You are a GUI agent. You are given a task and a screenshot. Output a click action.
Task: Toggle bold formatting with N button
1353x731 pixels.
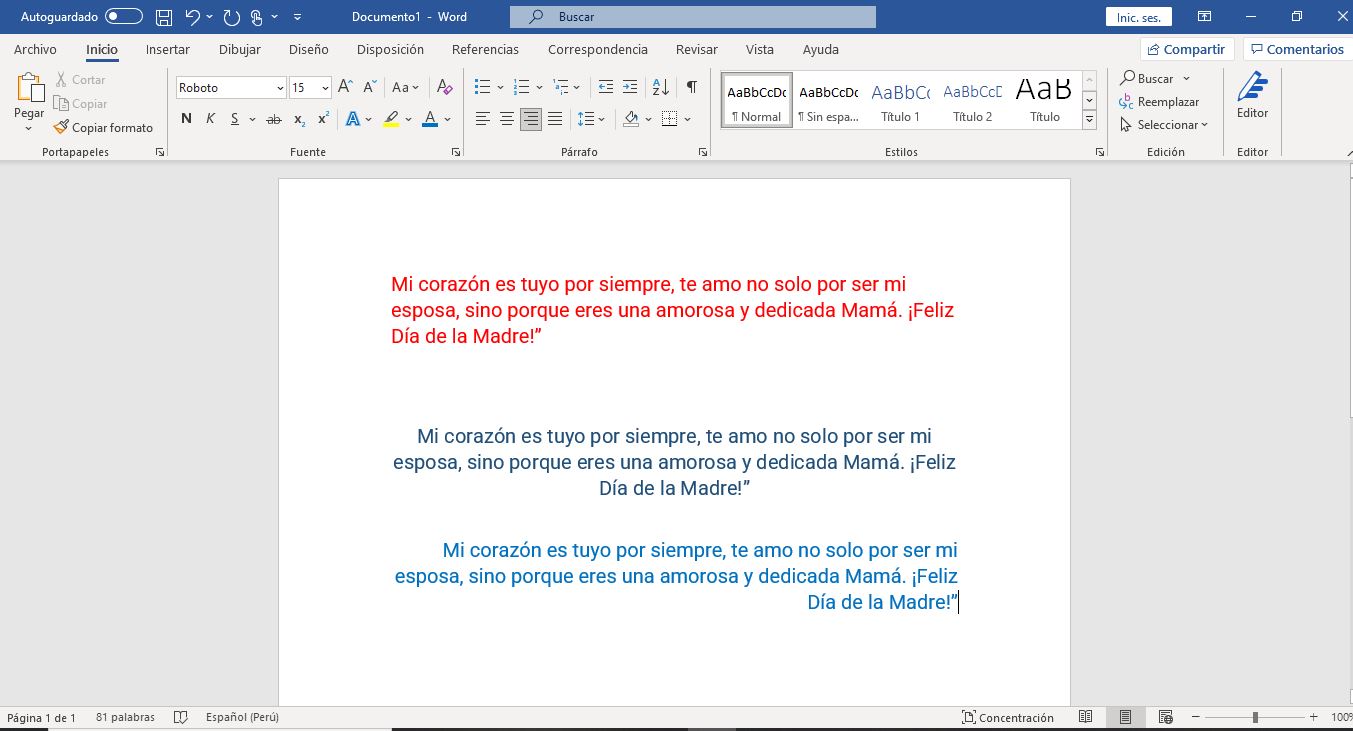click(x=186, y=119)
